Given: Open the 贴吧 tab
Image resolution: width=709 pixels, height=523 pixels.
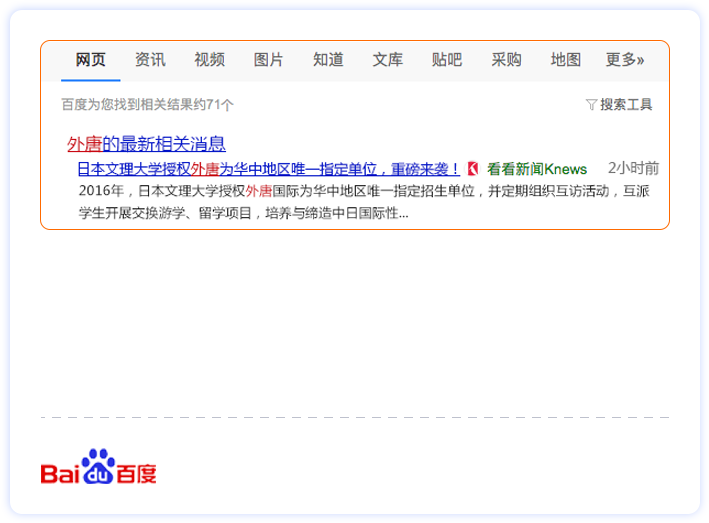Looking at the screenshot, I should click(x=447, y=60).
